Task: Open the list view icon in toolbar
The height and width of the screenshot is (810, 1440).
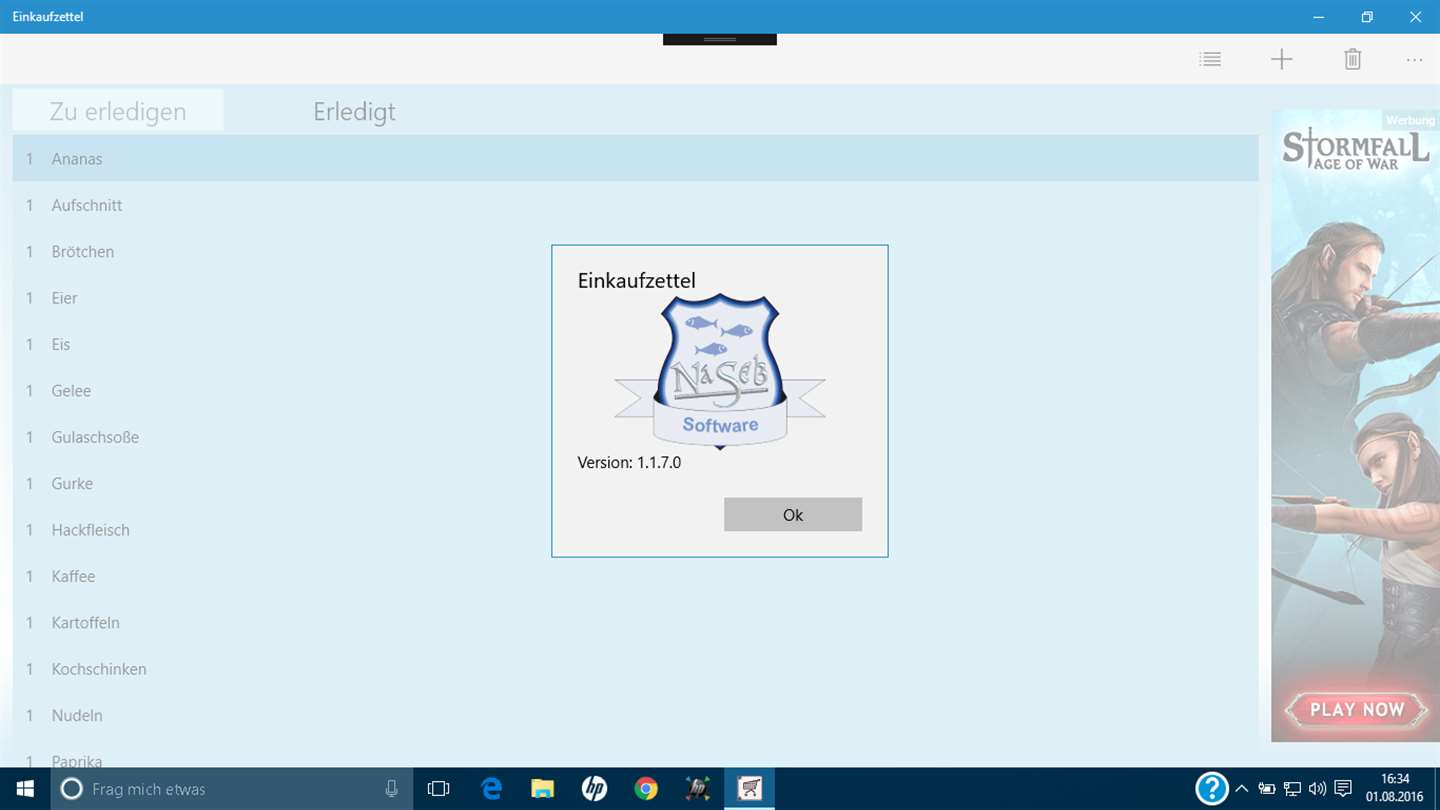Action: tap(1210, 60)
